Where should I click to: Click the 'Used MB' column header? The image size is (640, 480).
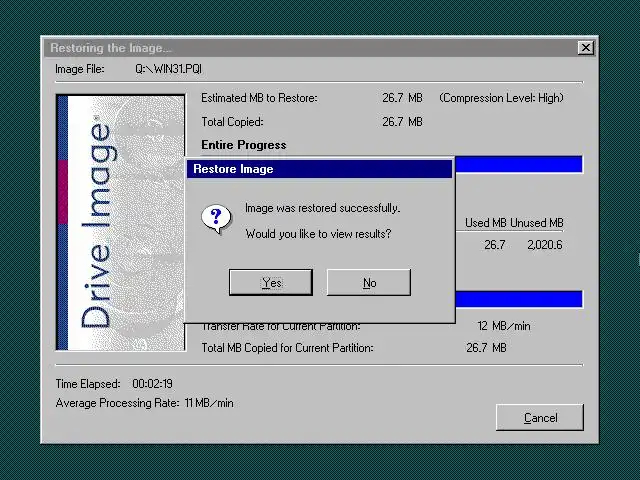pos(486,223)
